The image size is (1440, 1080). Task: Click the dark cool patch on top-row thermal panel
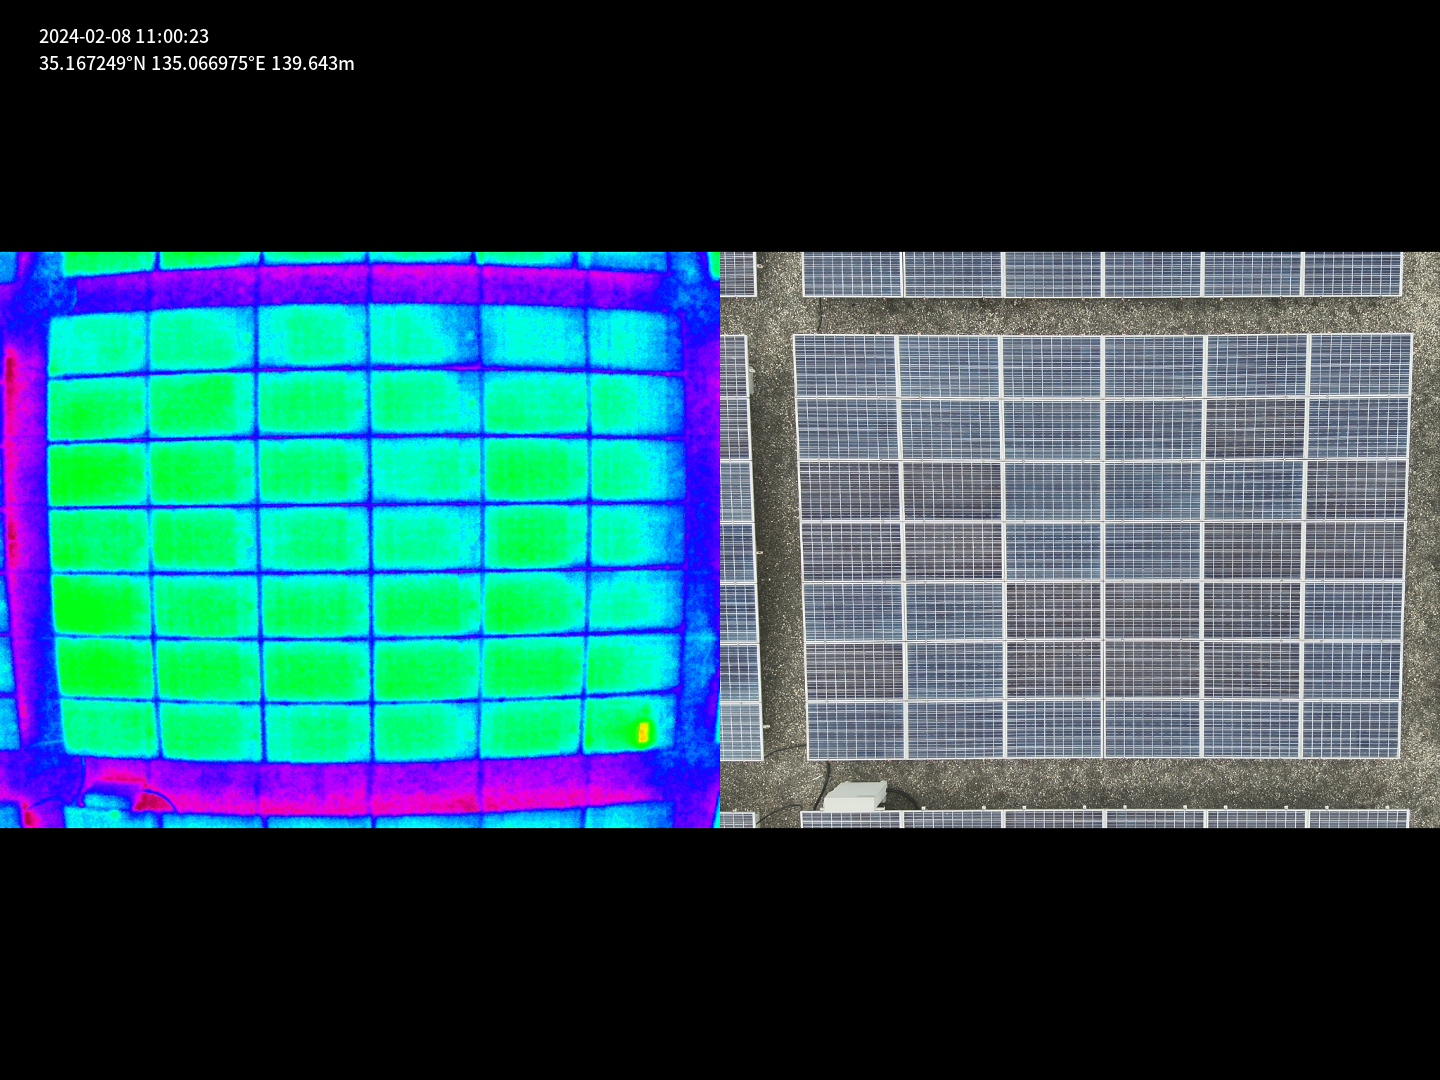[x=462, y=345]
